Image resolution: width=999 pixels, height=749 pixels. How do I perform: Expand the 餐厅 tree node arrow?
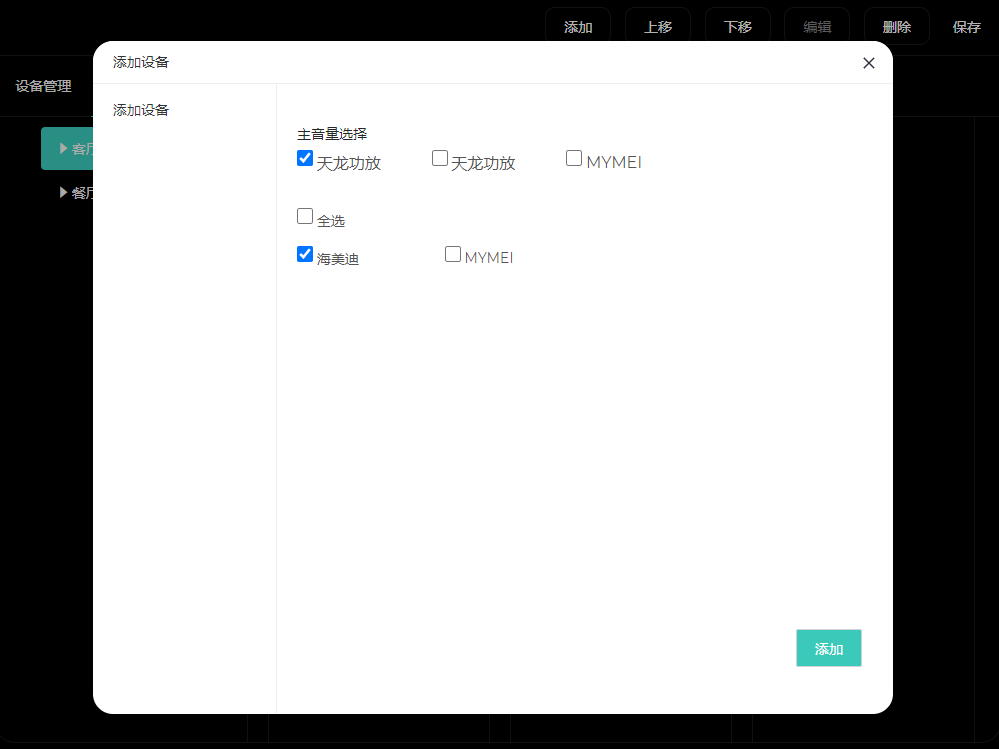(x=64, y=192)
